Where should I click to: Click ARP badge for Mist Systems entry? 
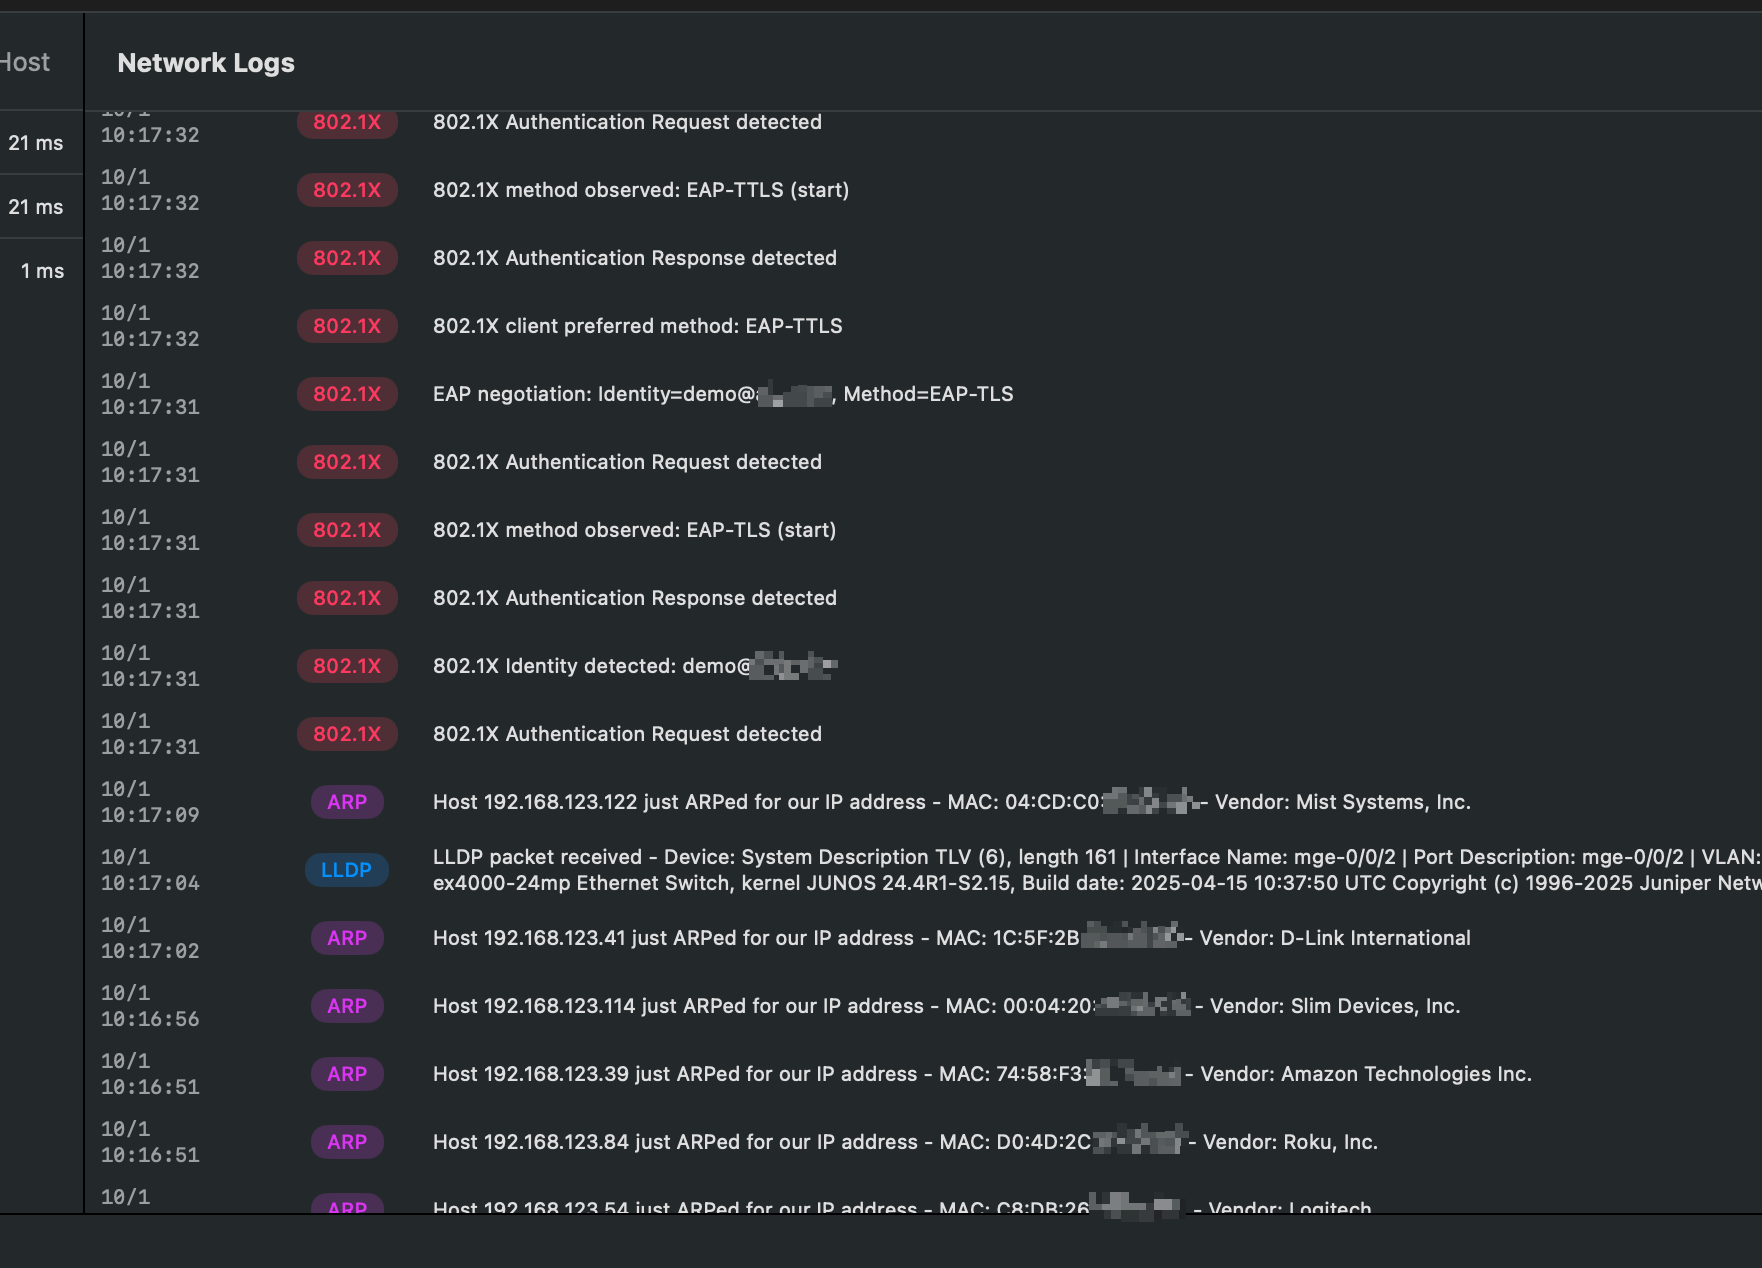347,802
